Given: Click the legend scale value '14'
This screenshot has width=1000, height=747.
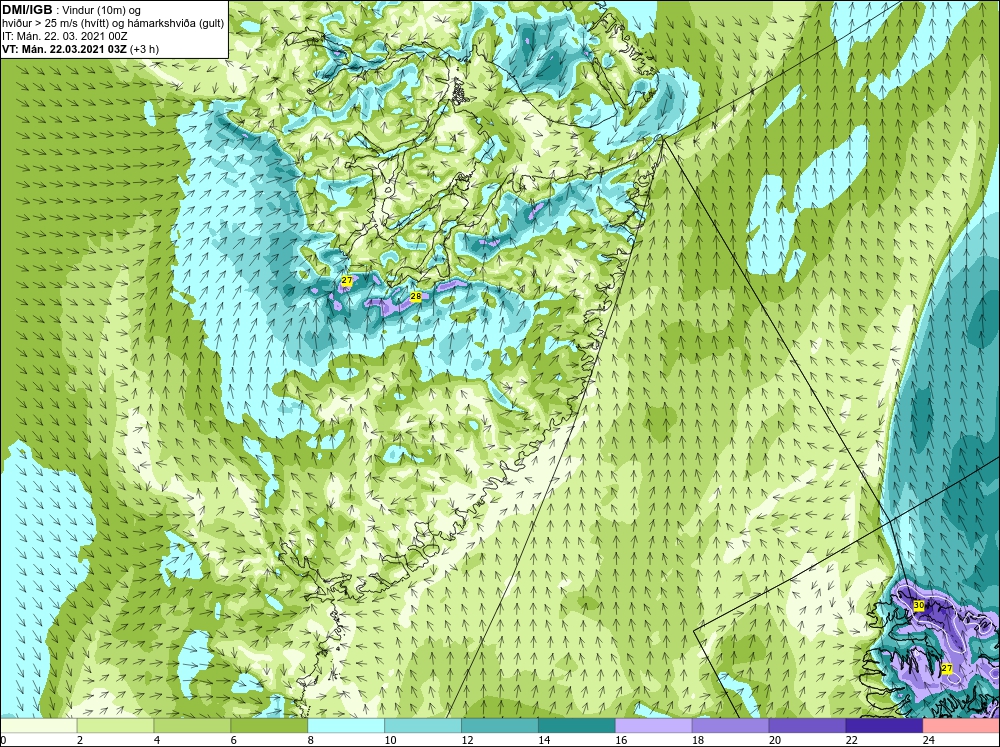Looking at the screenshot, I should click(544, 740).
